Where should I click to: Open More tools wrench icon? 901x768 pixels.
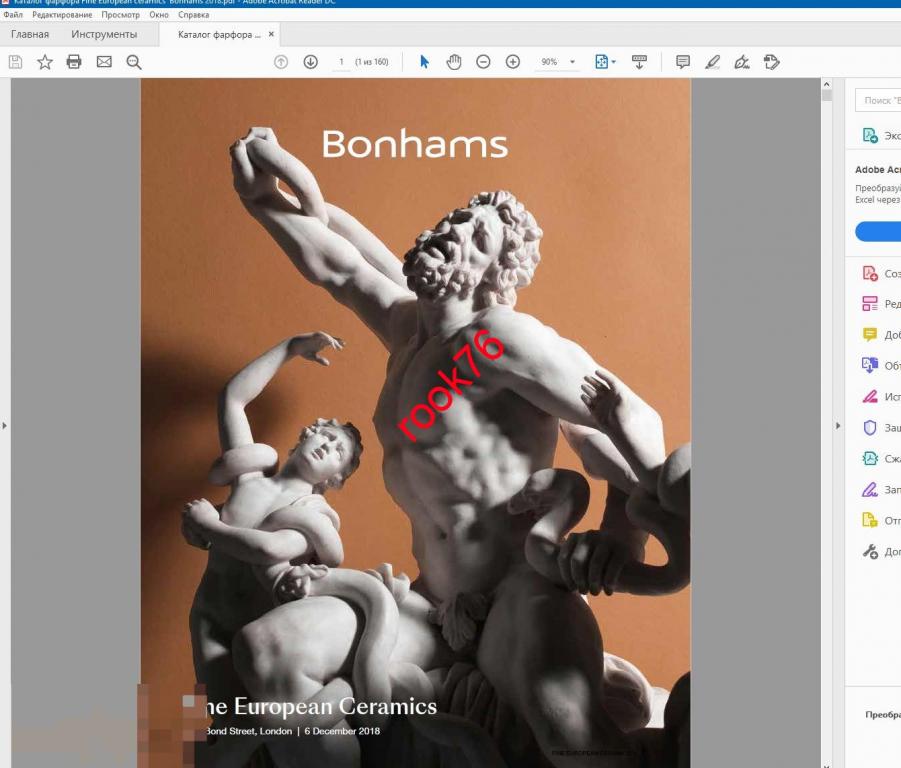tap(870, 551)
